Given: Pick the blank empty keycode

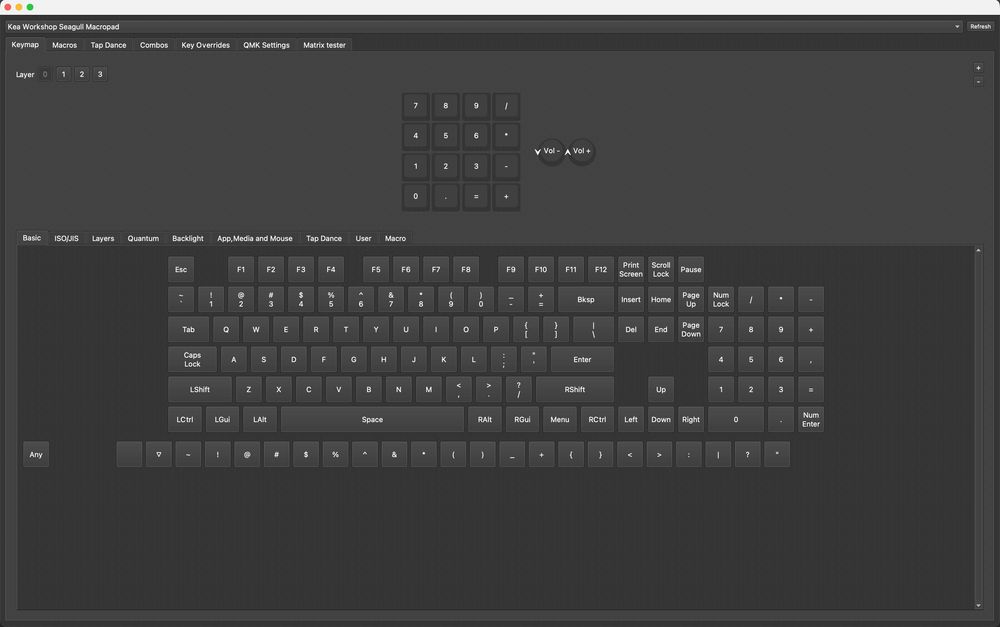Looking at the screenshot, I should [x=129, y=455].
